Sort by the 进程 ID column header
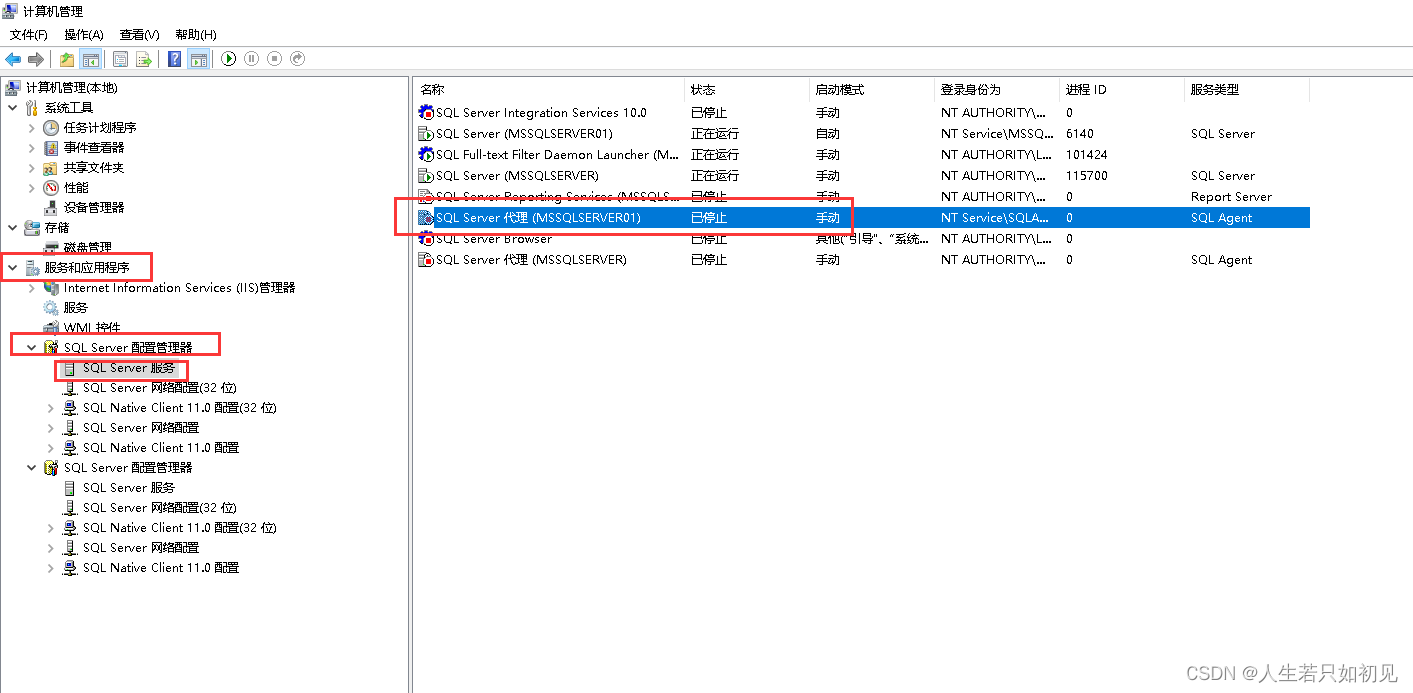The height and width of the screenshot is (693, 1413). click(x=1122, y=90)
